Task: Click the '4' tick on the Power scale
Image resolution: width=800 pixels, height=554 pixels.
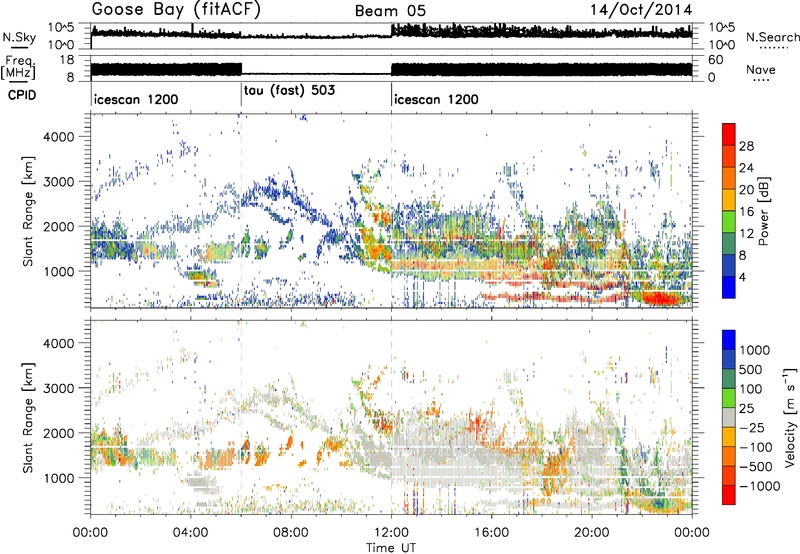Action: 742,277
